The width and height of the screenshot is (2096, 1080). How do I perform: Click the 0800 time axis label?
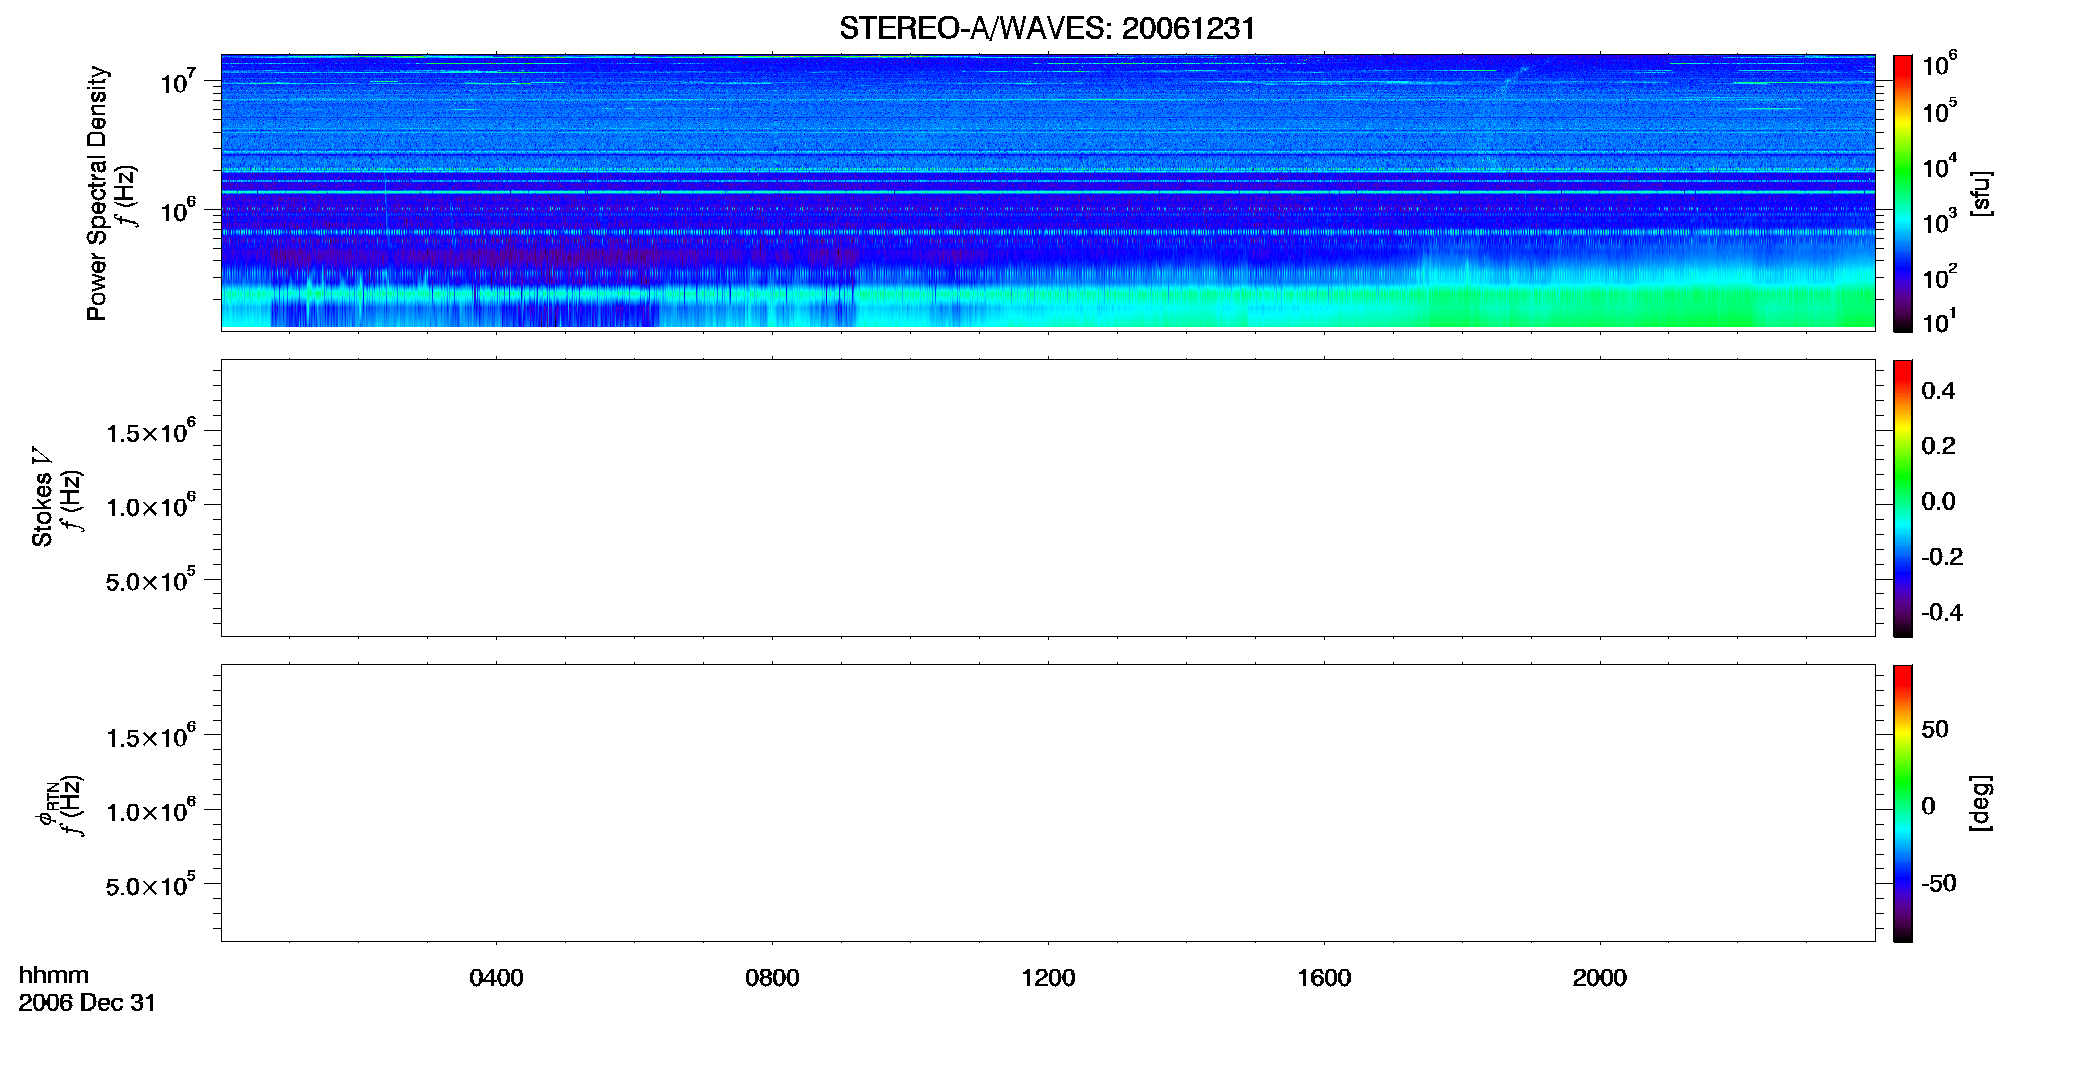tap(772, 978)
